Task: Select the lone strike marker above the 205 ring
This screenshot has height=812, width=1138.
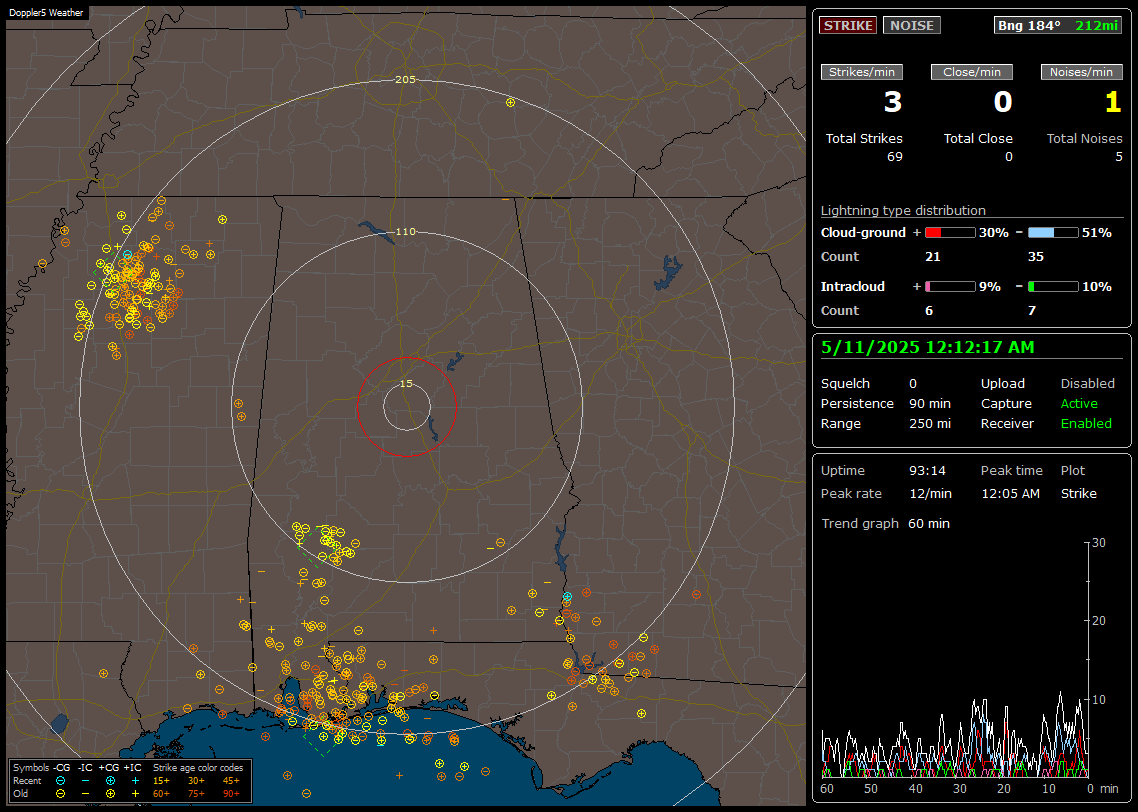Action: pyautogui.click(x=510, y=103)
